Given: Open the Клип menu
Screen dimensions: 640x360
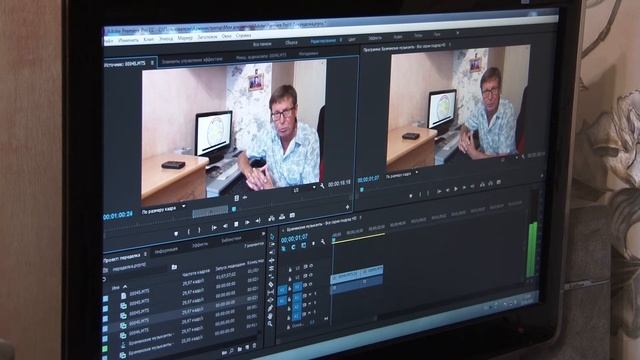Looking at the screenshot, I should [x=149, y=40].
